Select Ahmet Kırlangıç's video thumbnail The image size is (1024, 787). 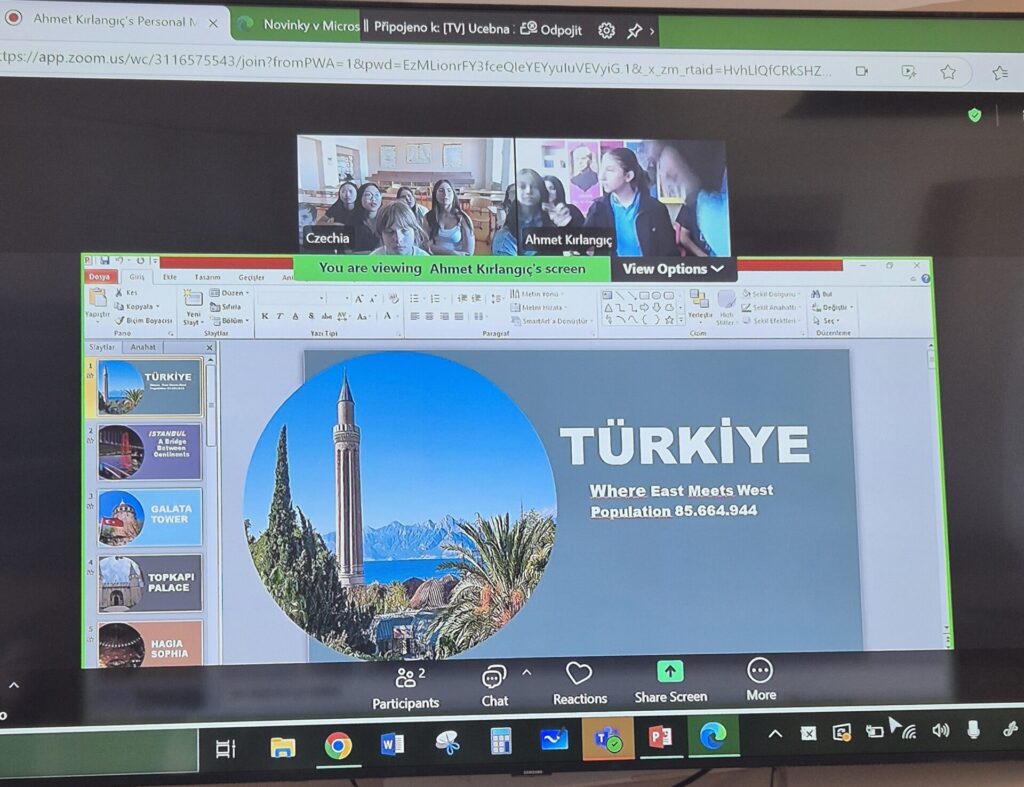(623, 198)
